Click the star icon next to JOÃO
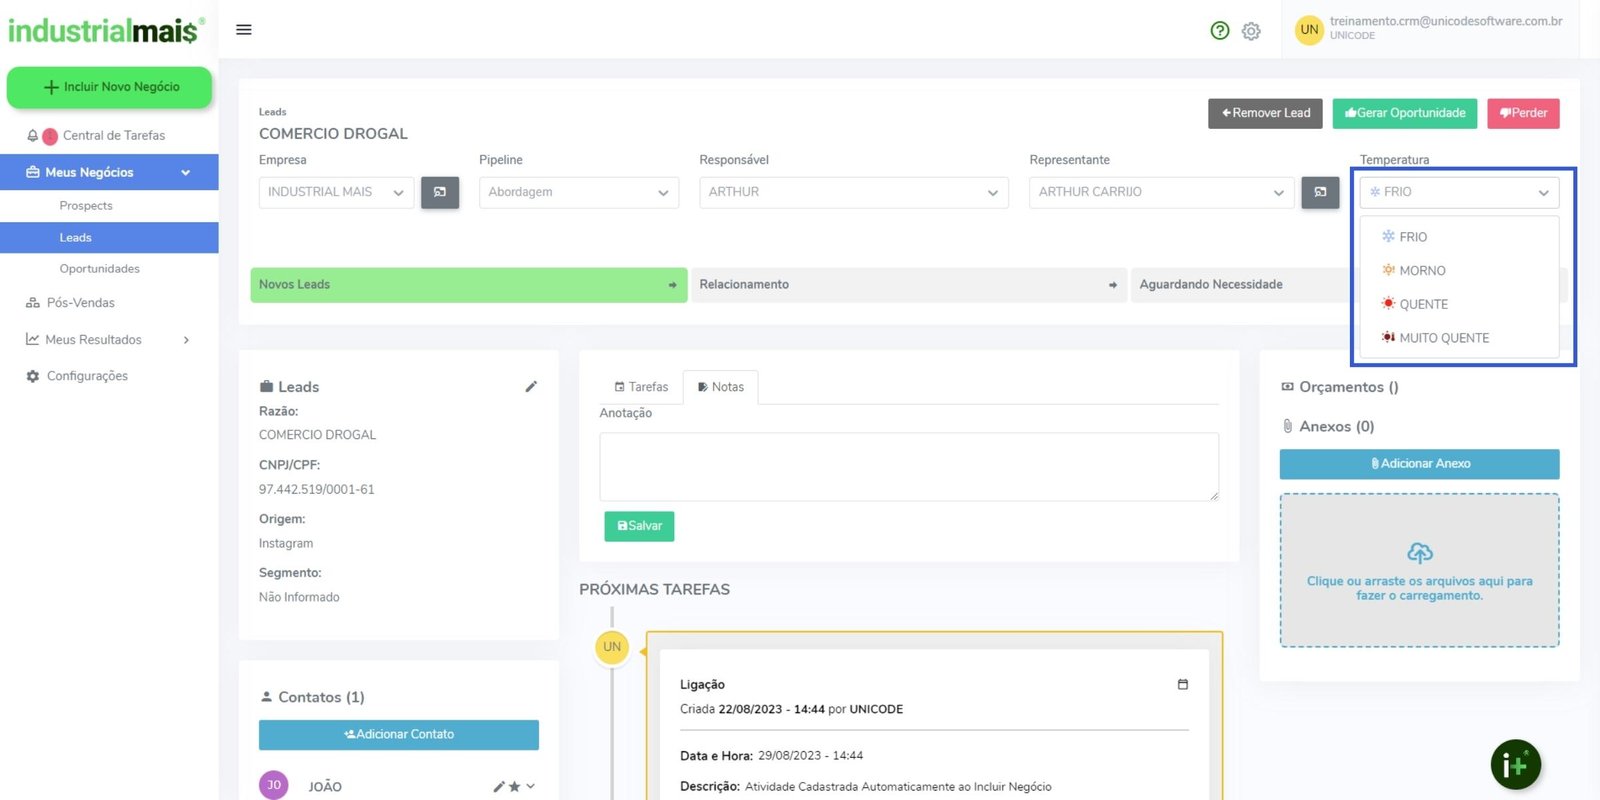 [514, 787]
